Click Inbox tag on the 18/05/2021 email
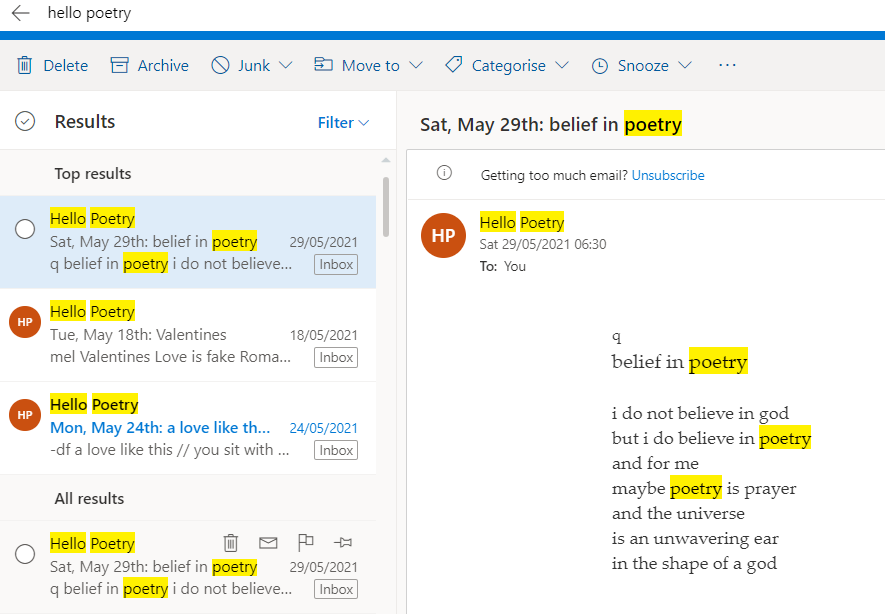 tap(336, 357)
